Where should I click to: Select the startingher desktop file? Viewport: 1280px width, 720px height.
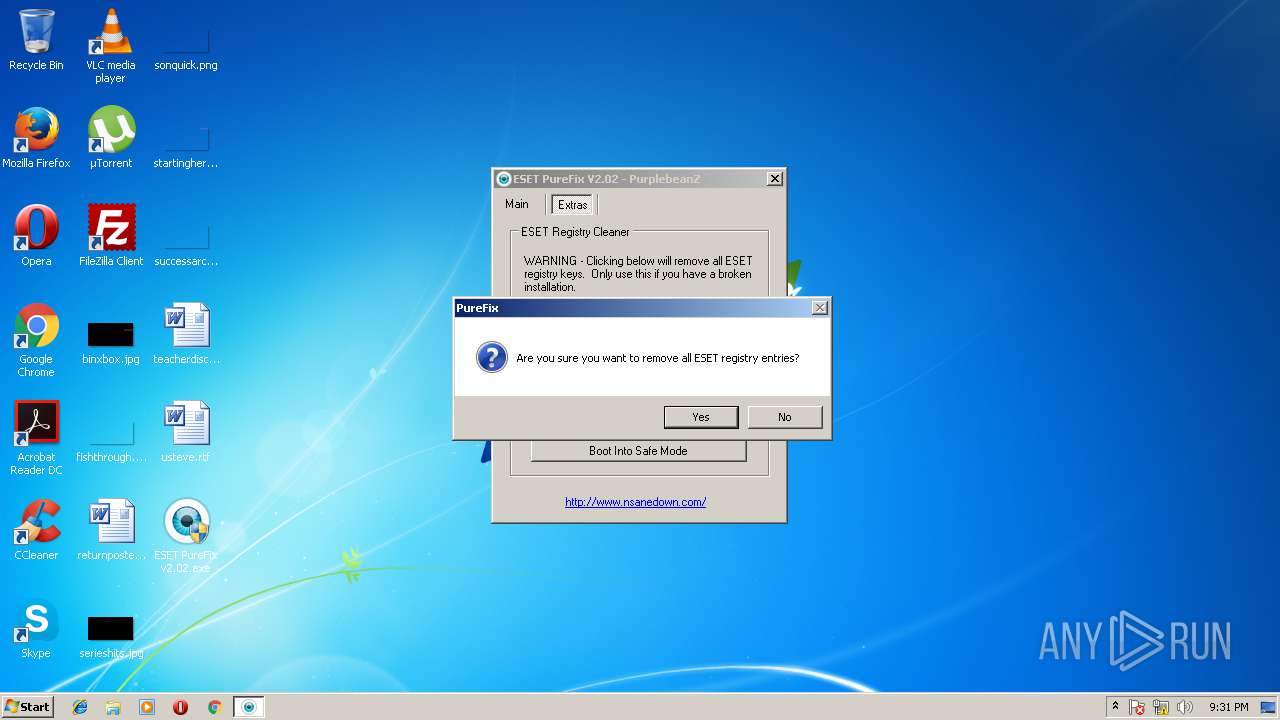pyautogui.click(x=186, y=145)
